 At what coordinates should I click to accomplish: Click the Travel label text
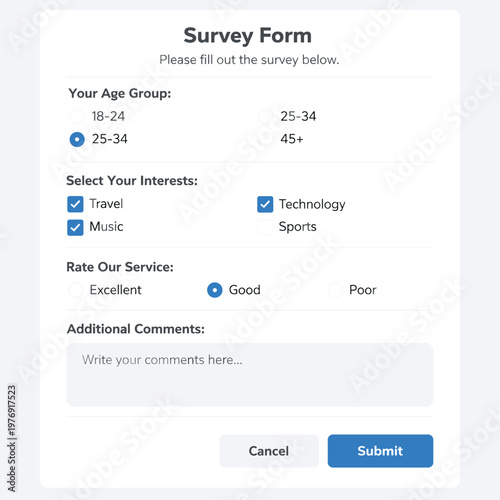(x=106, y=204)
